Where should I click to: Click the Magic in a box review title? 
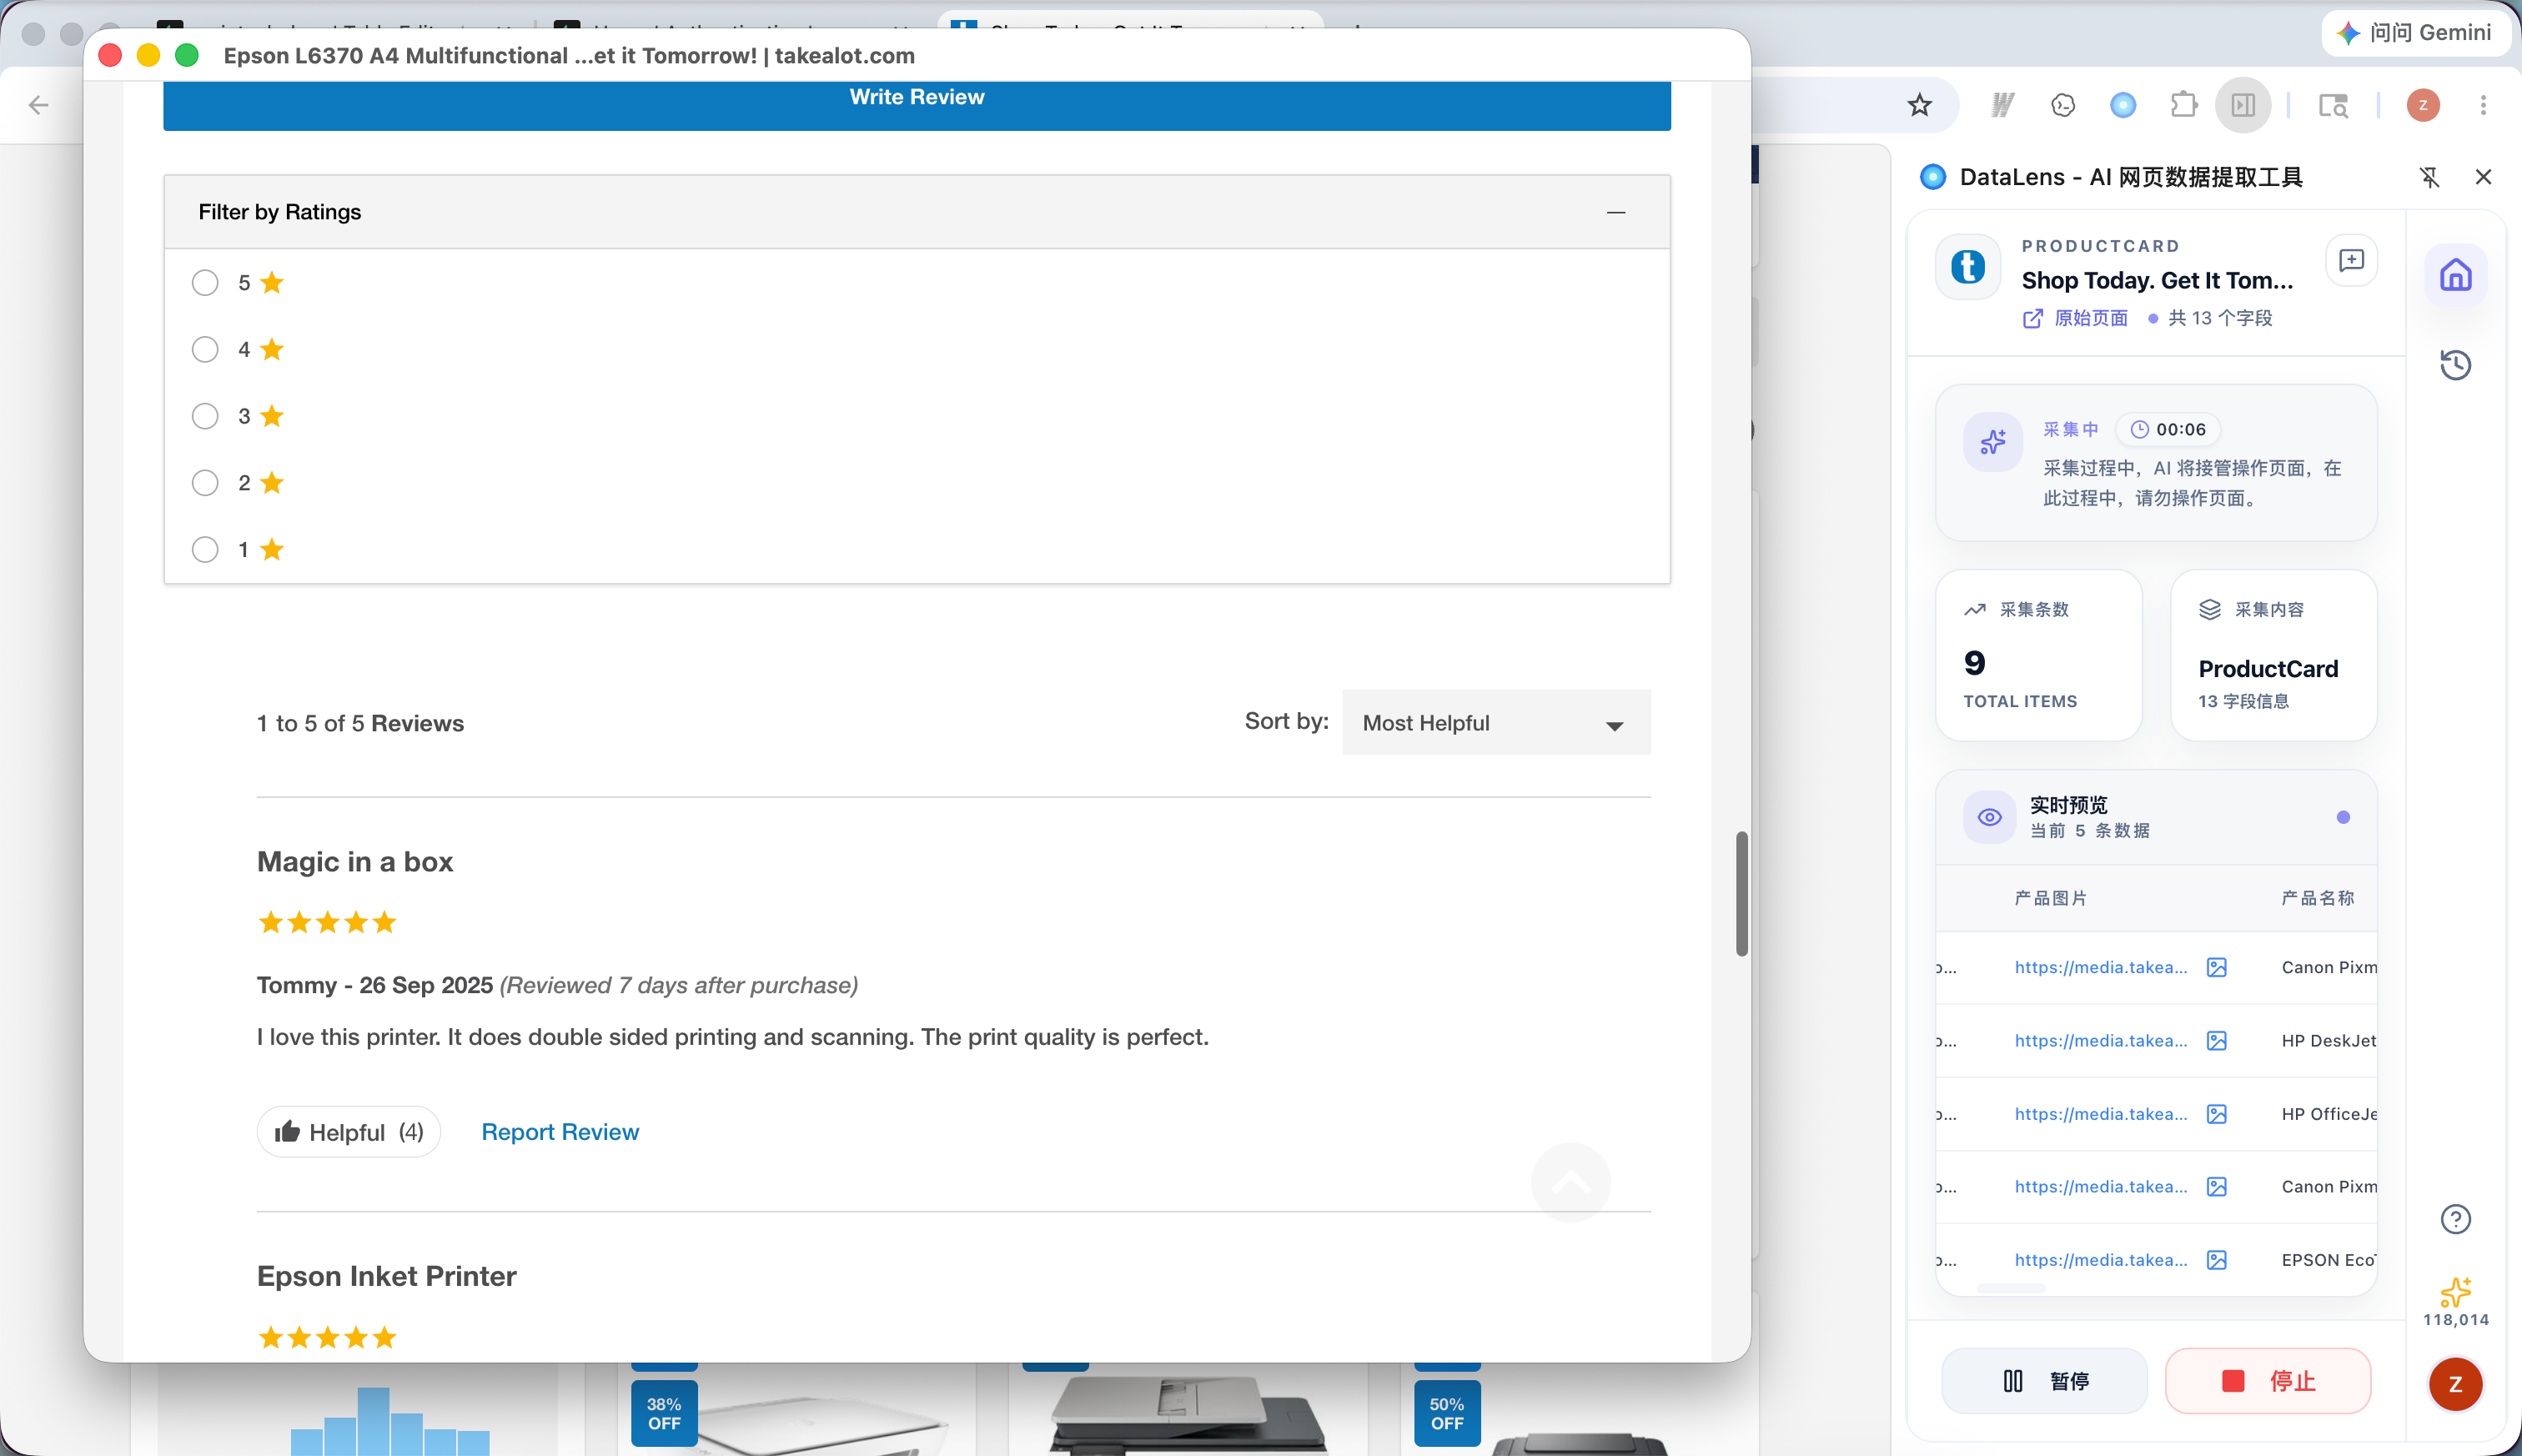pyautogui.click(x=355, y=862)
